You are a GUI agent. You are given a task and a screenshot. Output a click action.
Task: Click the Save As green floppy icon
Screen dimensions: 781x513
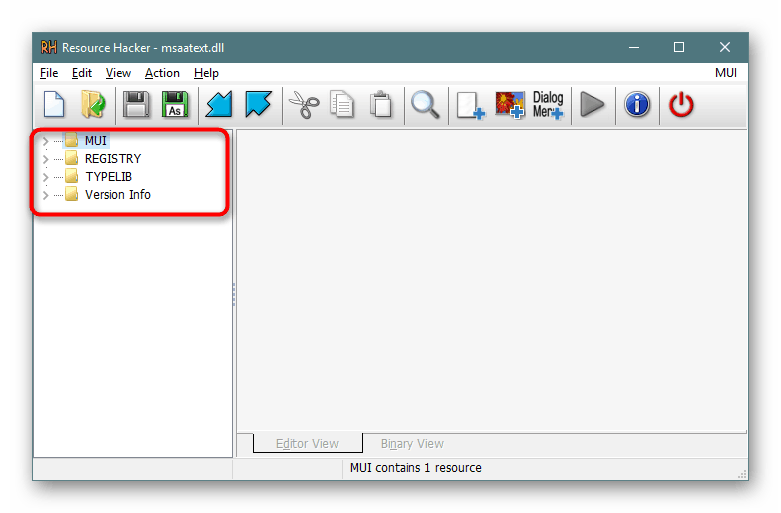pos(175,105)
